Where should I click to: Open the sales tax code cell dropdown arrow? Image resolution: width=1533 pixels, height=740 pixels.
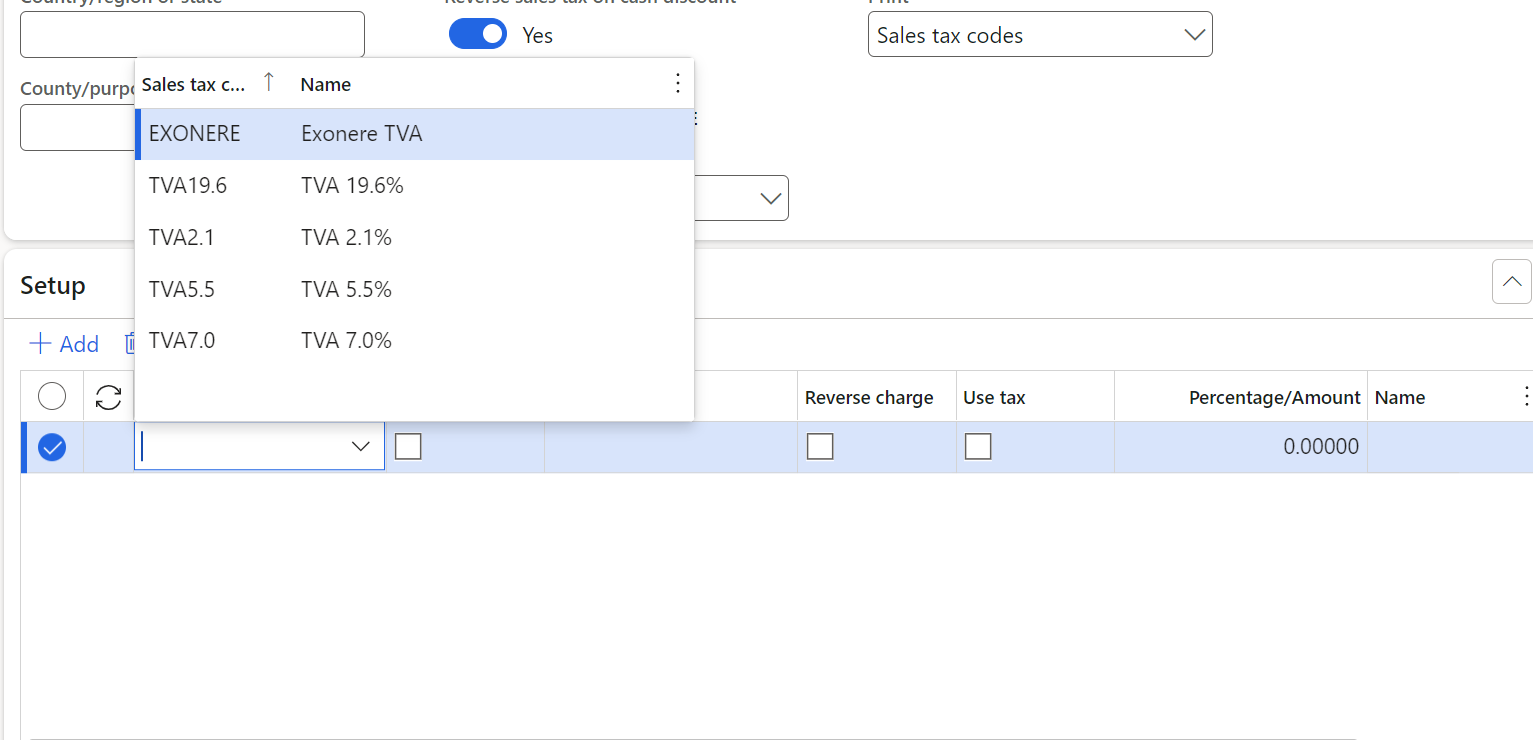(x=362, y=447)
